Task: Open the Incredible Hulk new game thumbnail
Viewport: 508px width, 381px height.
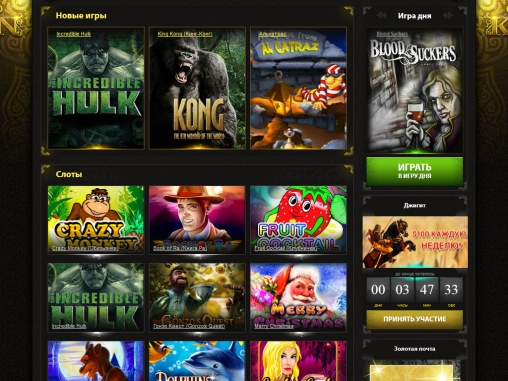Action: 96,88
